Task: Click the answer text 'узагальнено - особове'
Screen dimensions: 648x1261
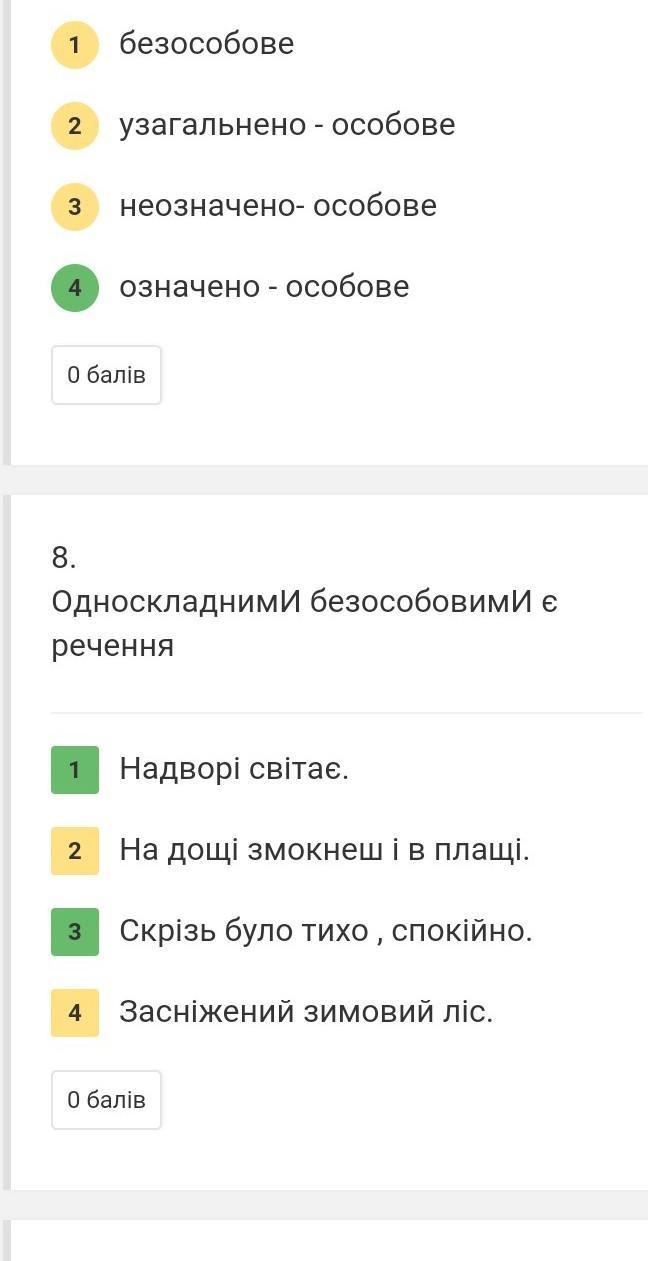Action: (288, 125)
